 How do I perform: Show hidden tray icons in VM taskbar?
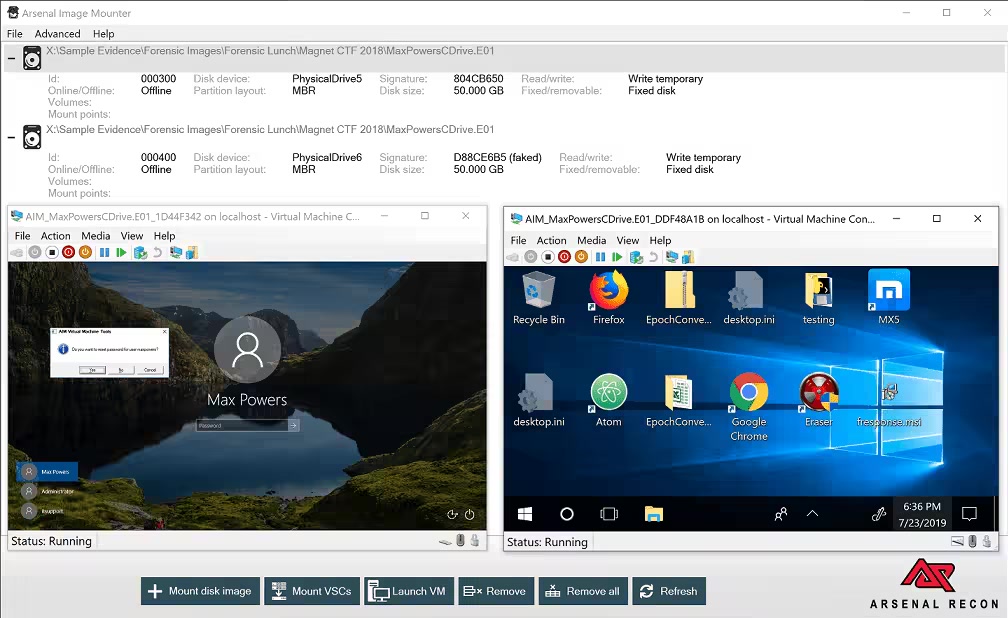pos(812,514)
